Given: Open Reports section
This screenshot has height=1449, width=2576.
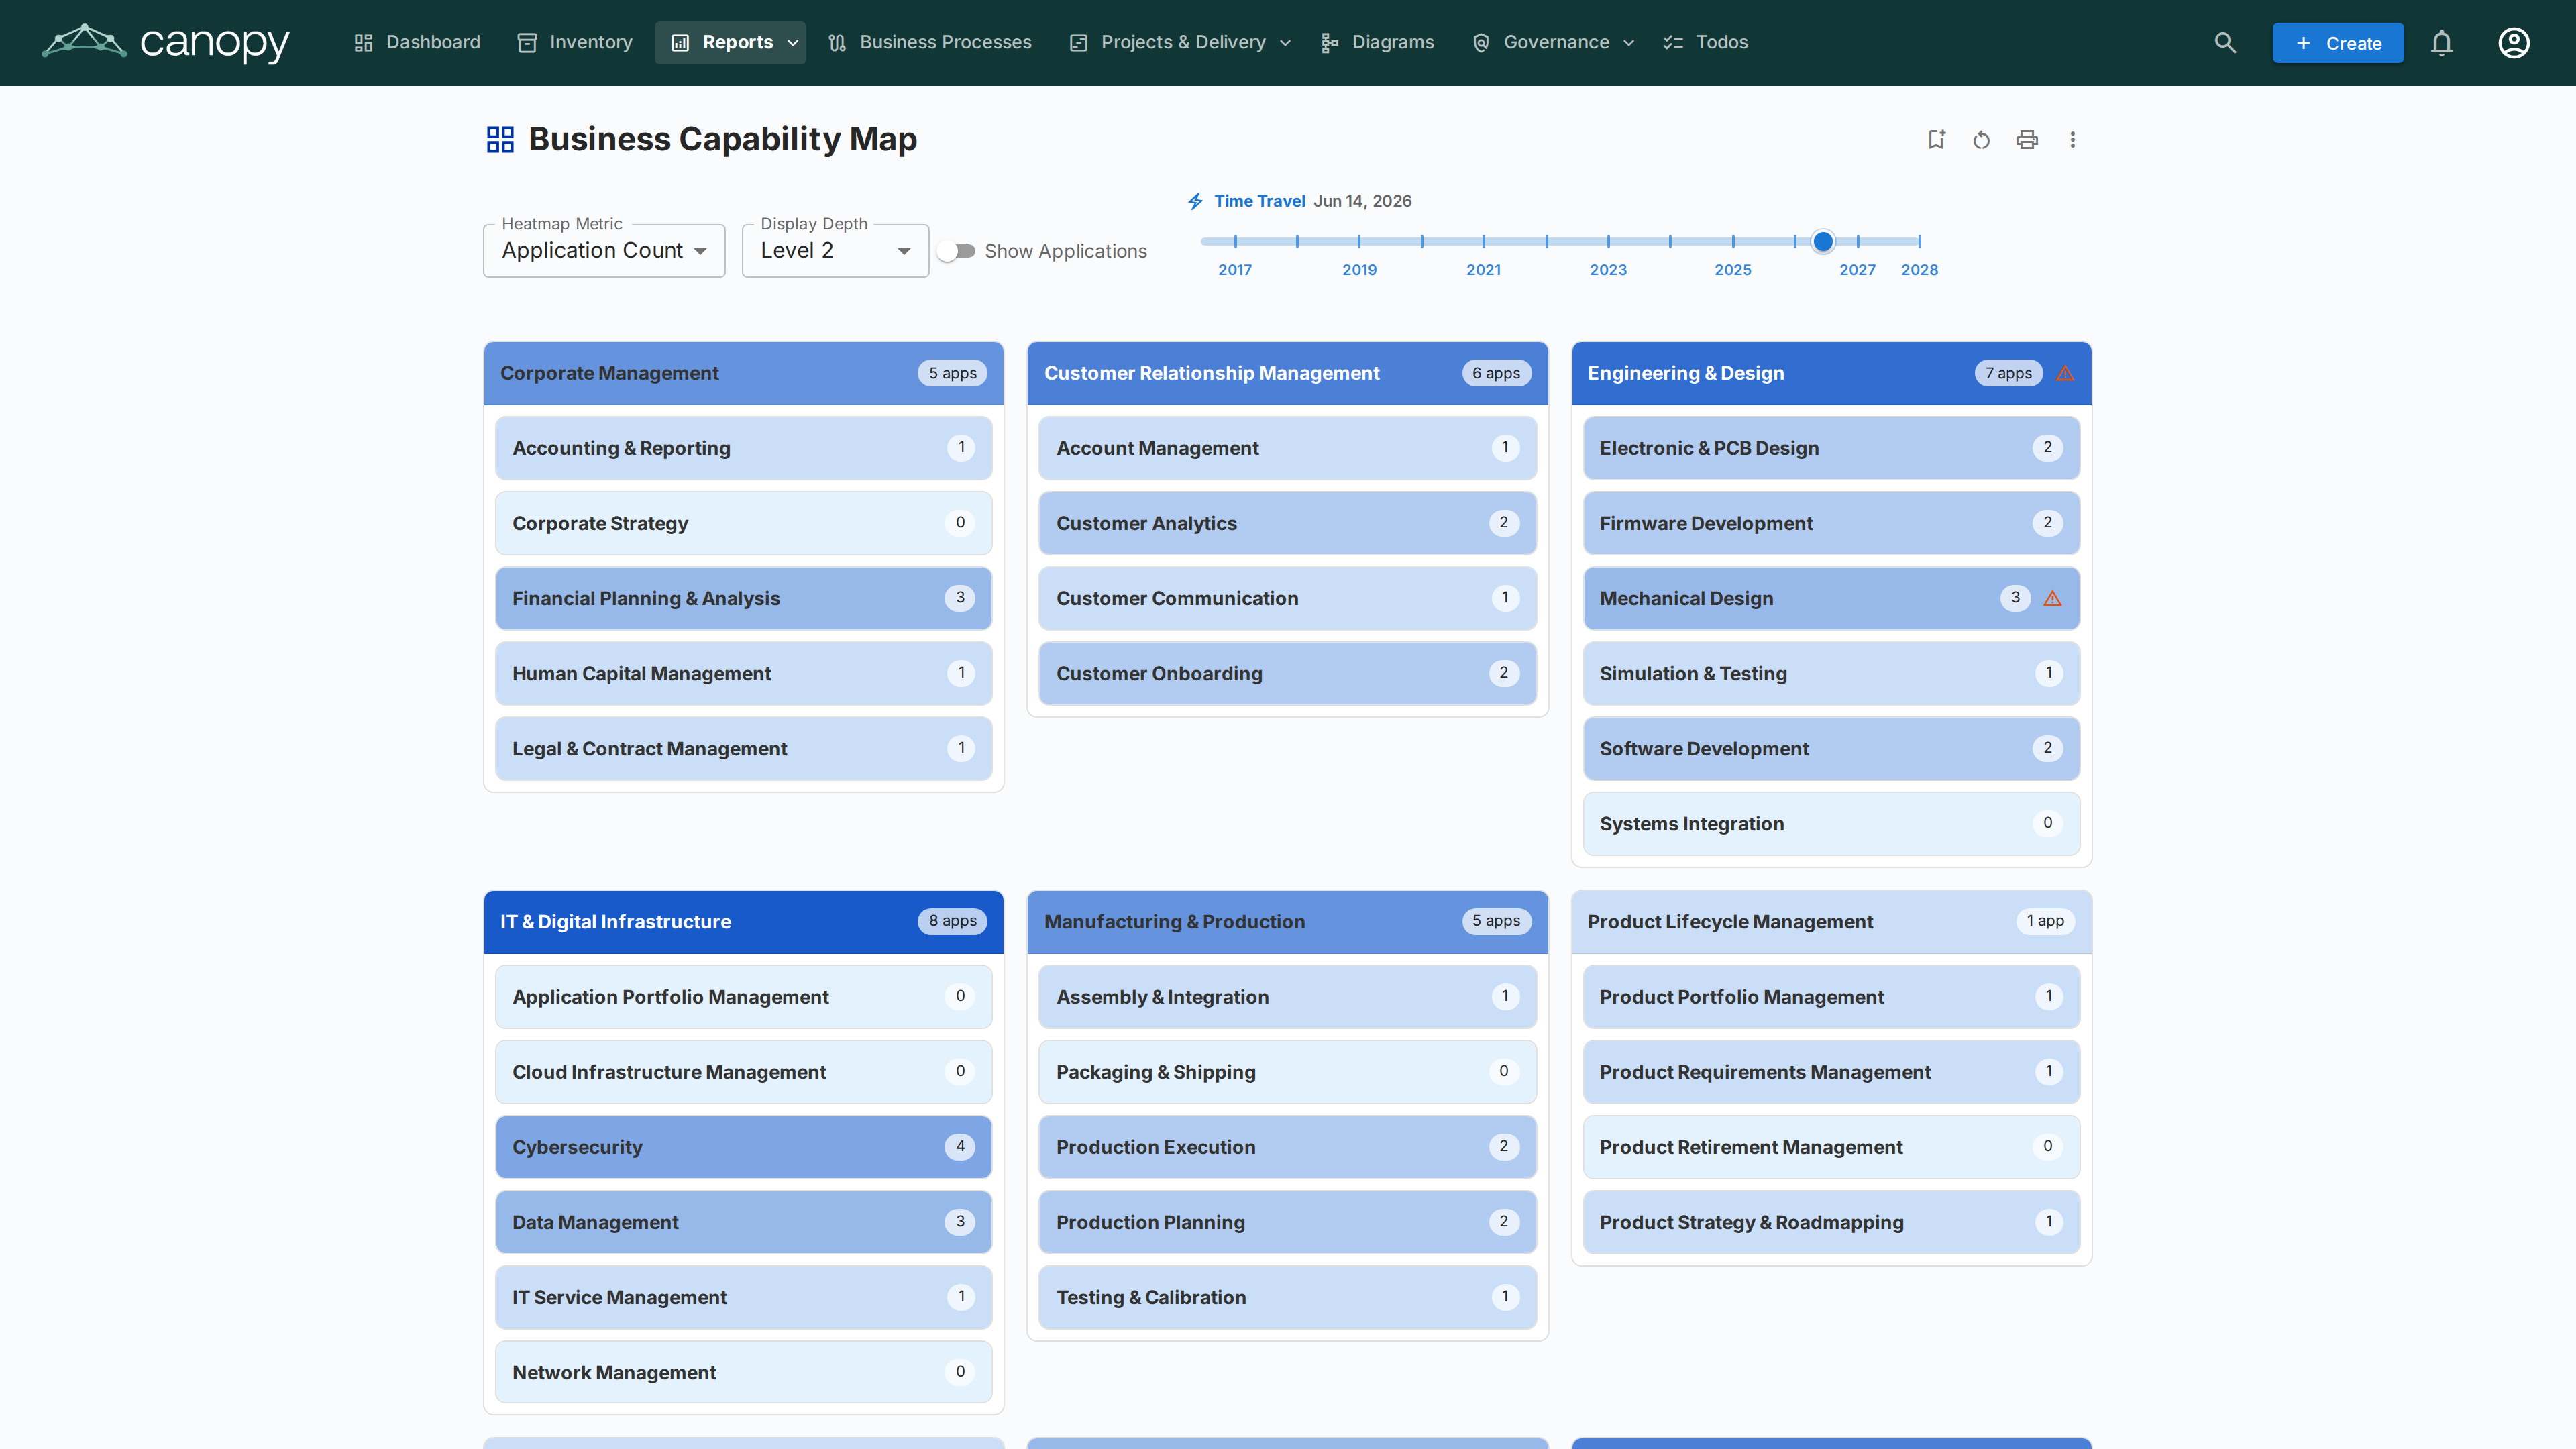Looking at the screenshot, I should (x=730, y=42).
